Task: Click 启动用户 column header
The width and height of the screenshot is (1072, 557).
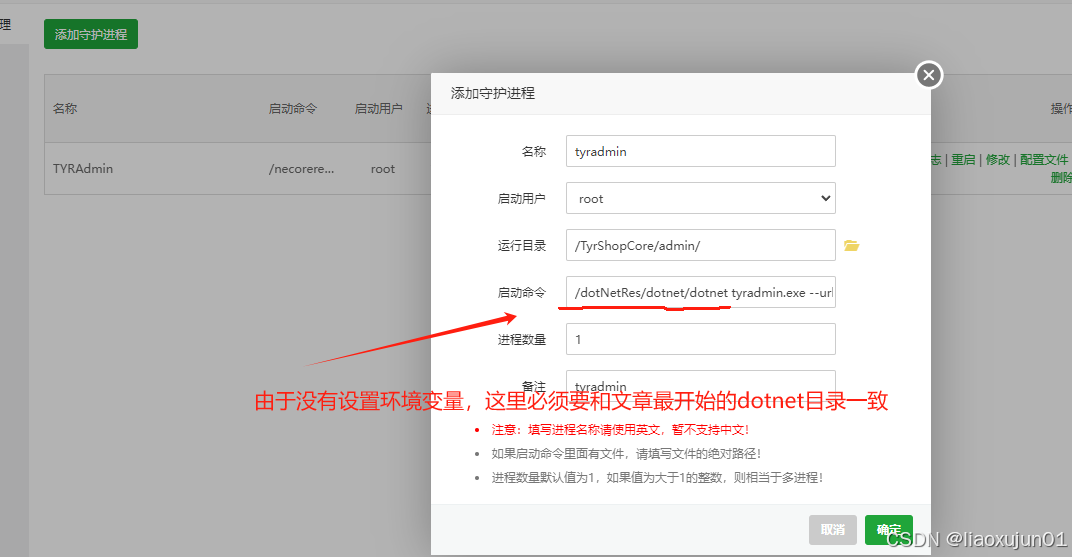Action: [x=378, y=109]
